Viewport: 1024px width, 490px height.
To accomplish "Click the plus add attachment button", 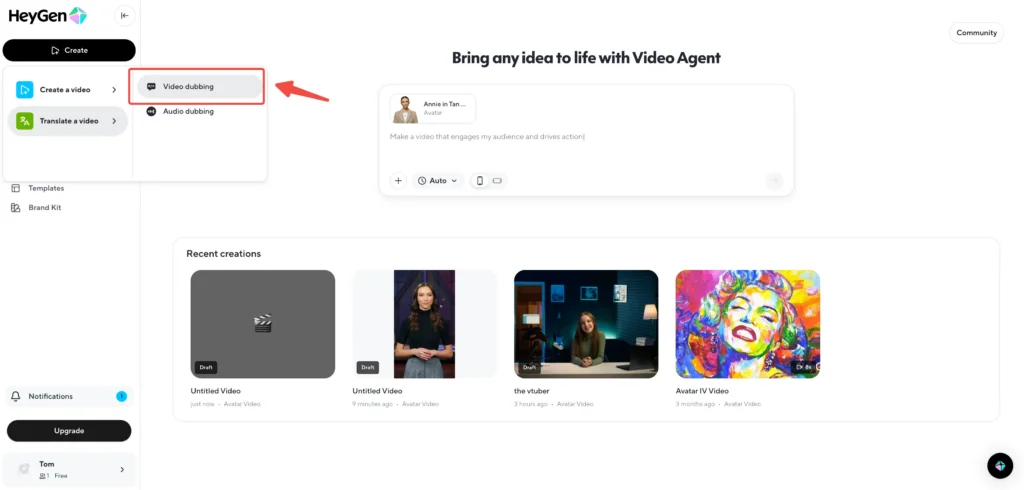I will click(398, 180).
